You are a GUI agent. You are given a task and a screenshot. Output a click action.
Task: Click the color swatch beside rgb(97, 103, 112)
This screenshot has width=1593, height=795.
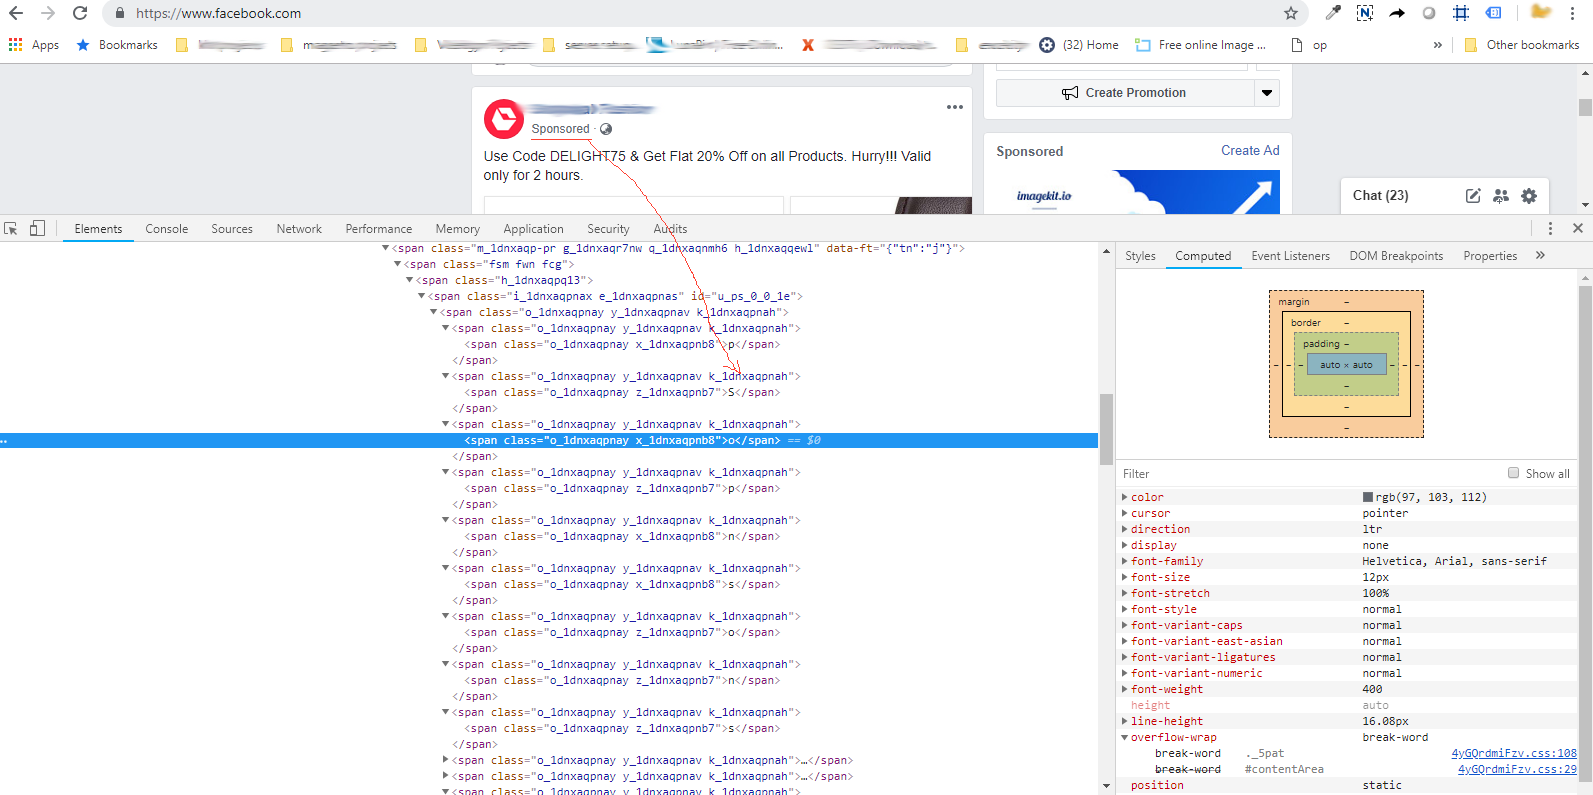[1368, 497]
